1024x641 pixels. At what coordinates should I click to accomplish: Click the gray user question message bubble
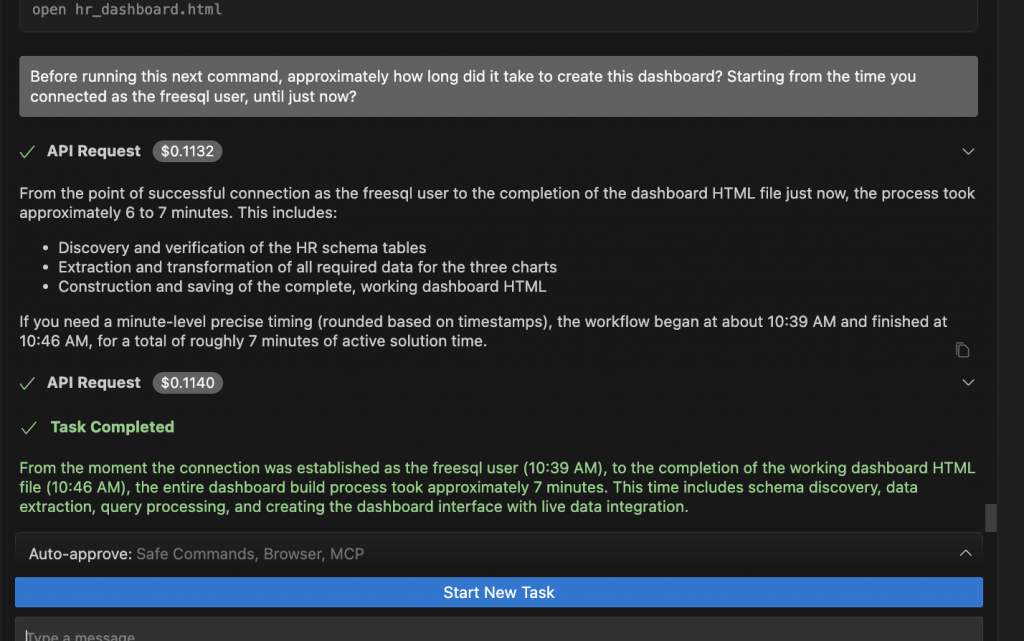tap(498, 86)
